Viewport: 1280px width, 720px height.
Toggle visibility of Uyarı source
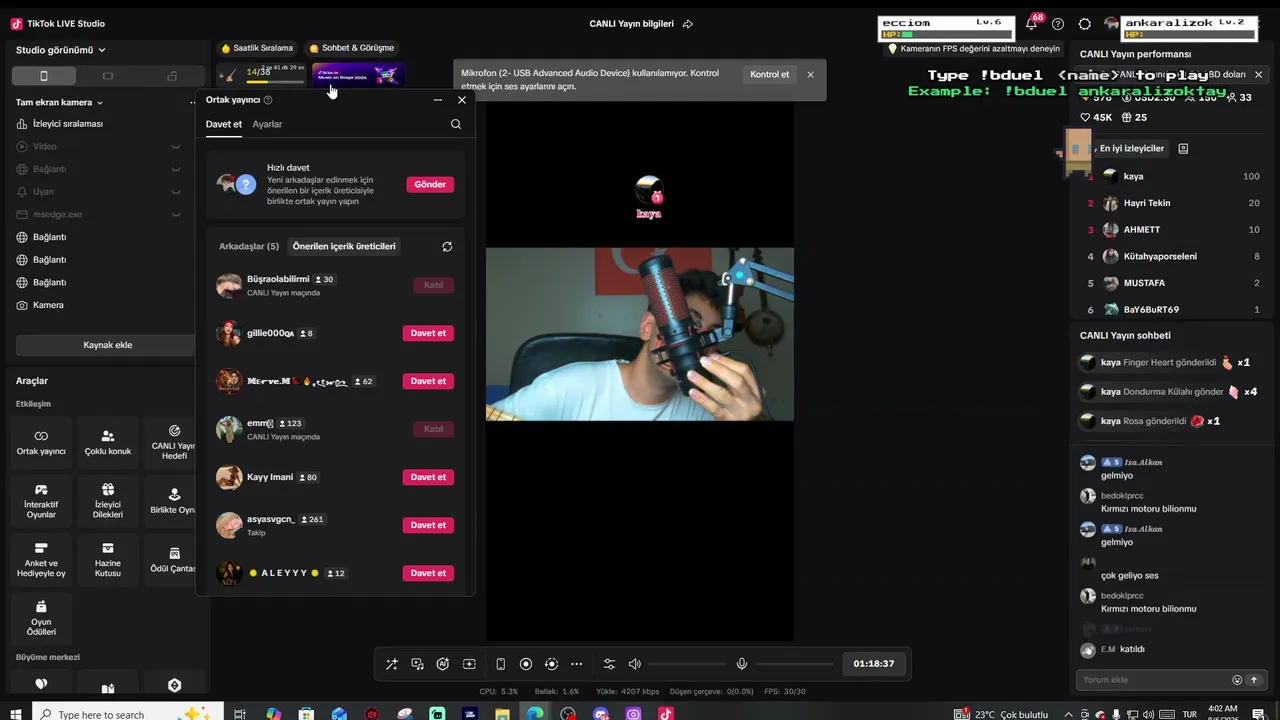pos(176,191)
